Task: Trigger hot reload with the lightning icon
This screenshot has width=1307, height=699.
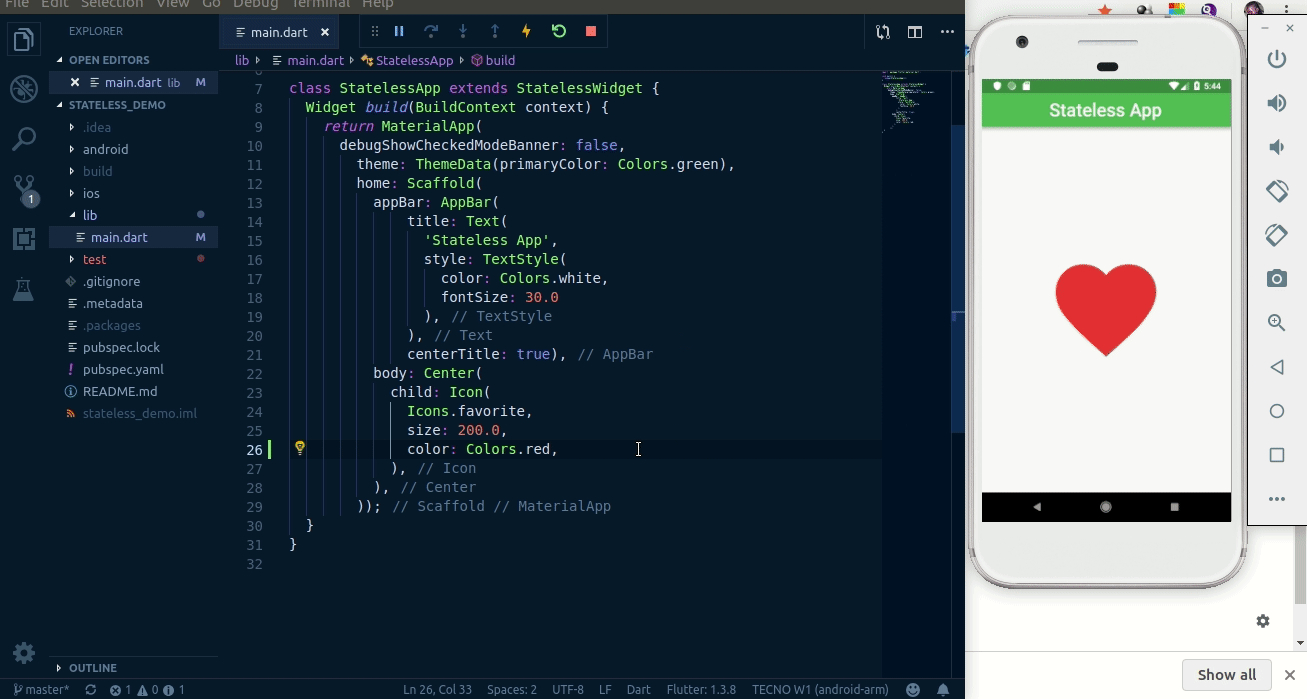Action: click(526, 31)
